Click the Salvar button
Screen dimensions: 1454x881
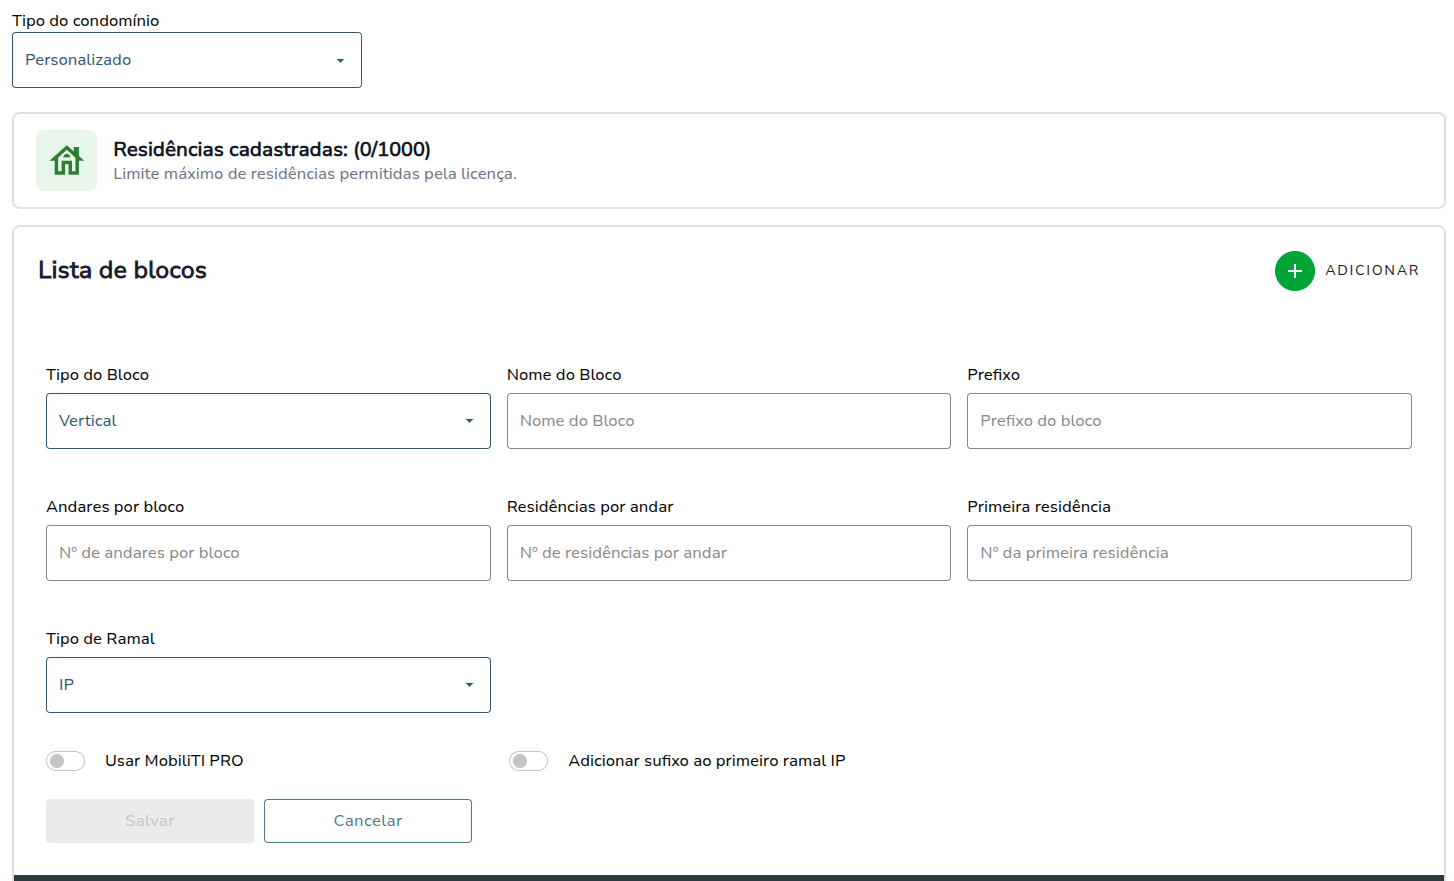(150, 821)
